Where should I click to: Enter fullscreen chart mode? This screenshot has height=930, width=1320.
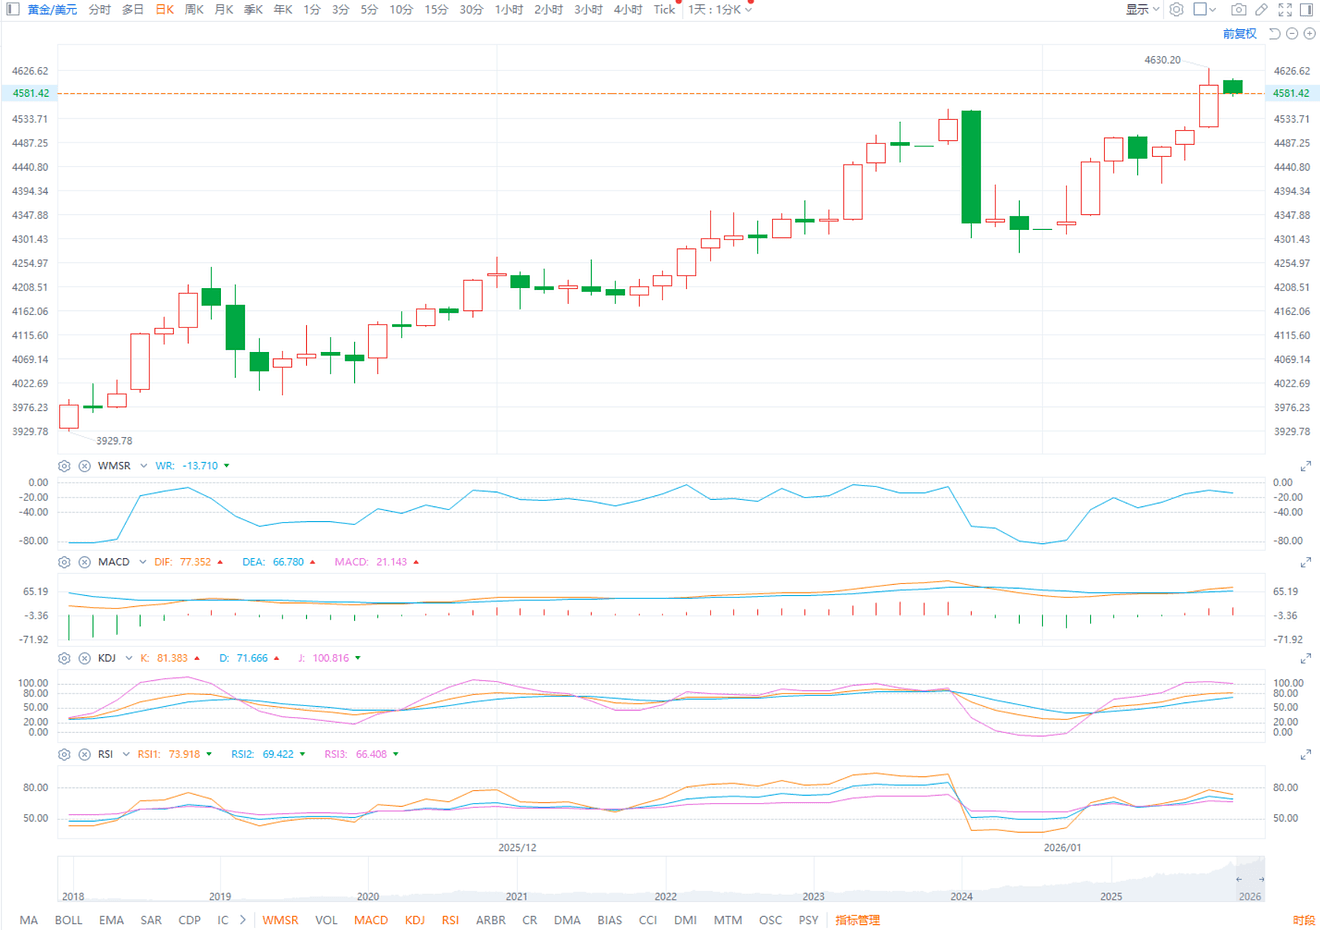click(1285, 9)
